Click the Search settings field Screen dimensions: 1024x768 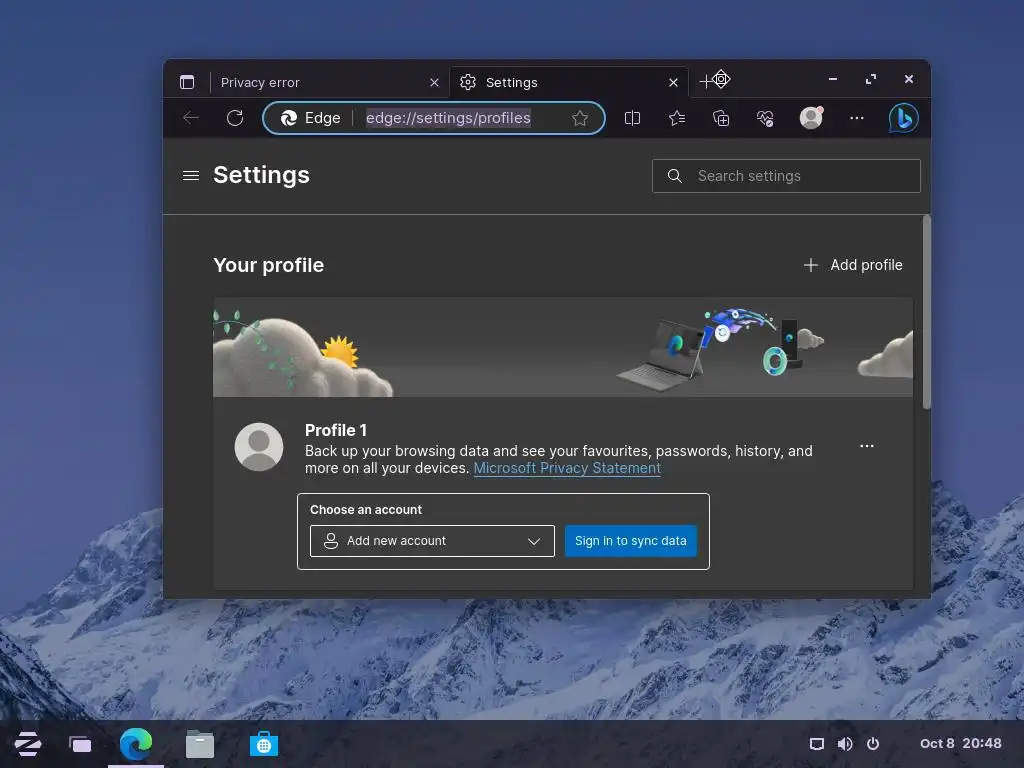coord(786,176)
